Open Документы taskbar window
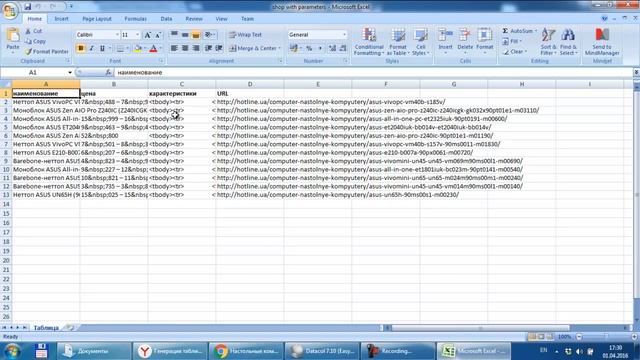640x360 pixels. [94, 351]
